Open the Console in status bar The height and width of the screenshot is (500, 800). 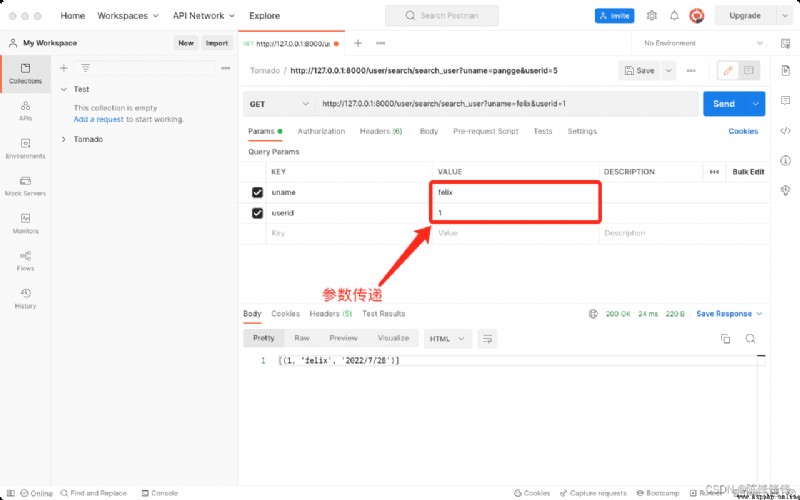(x=160, y=493)
